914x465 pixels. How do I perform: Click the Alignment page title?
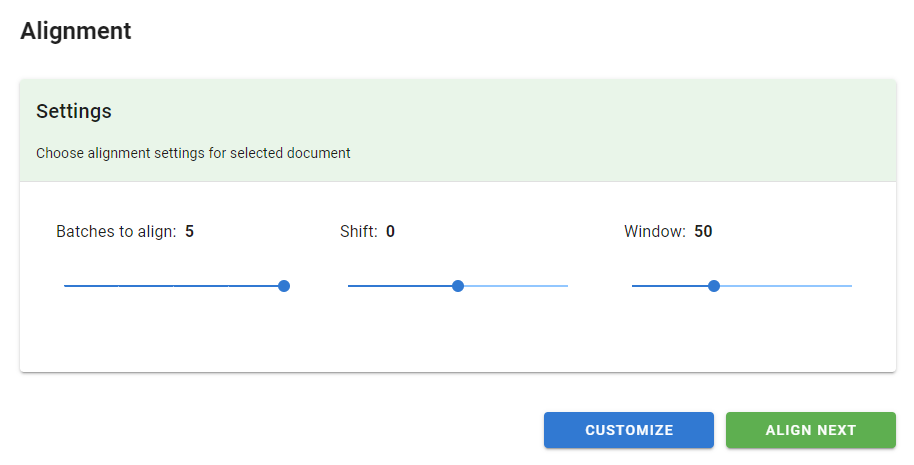(x=76, y=31)
